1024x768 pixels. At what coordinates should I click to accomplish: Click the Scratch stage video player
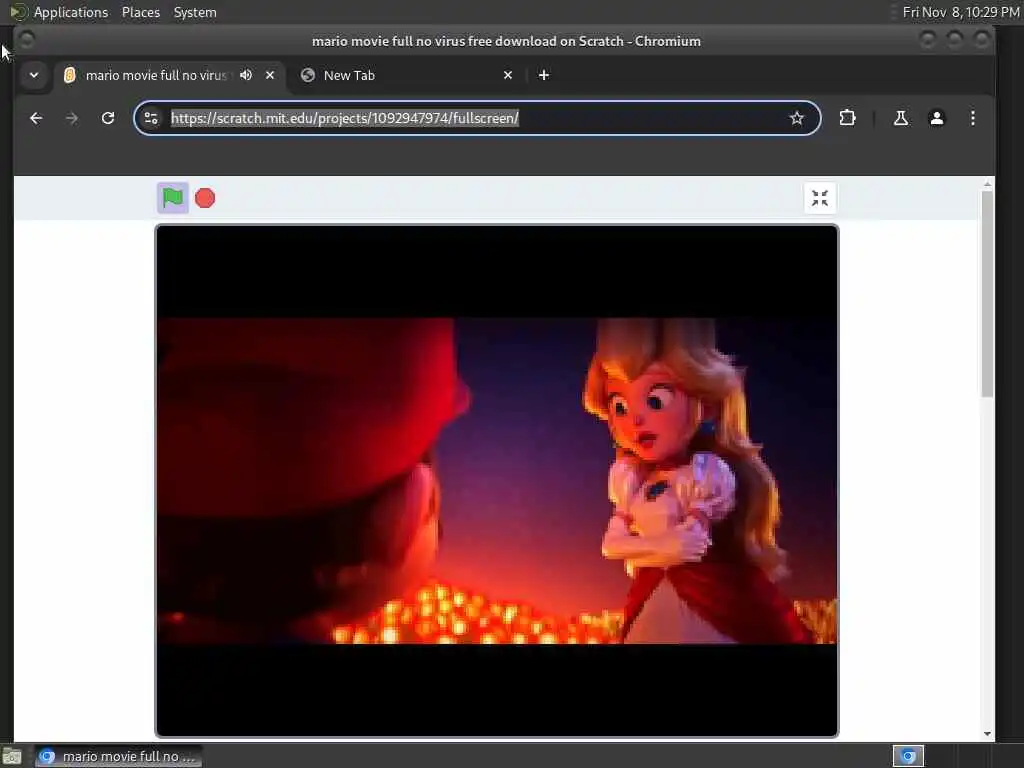[496, 481]
